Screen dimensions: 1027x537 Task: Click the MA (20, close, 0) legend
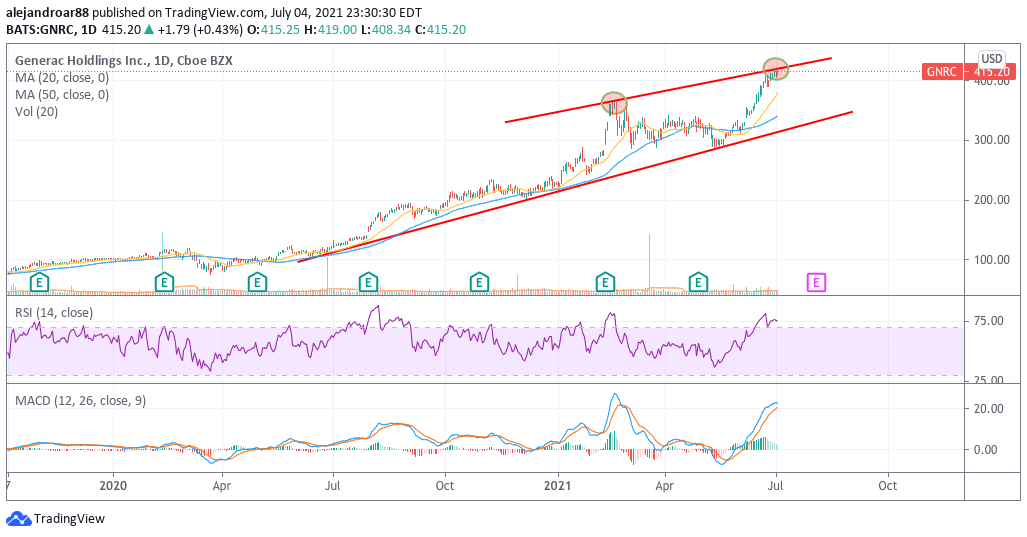click(62, 77)
